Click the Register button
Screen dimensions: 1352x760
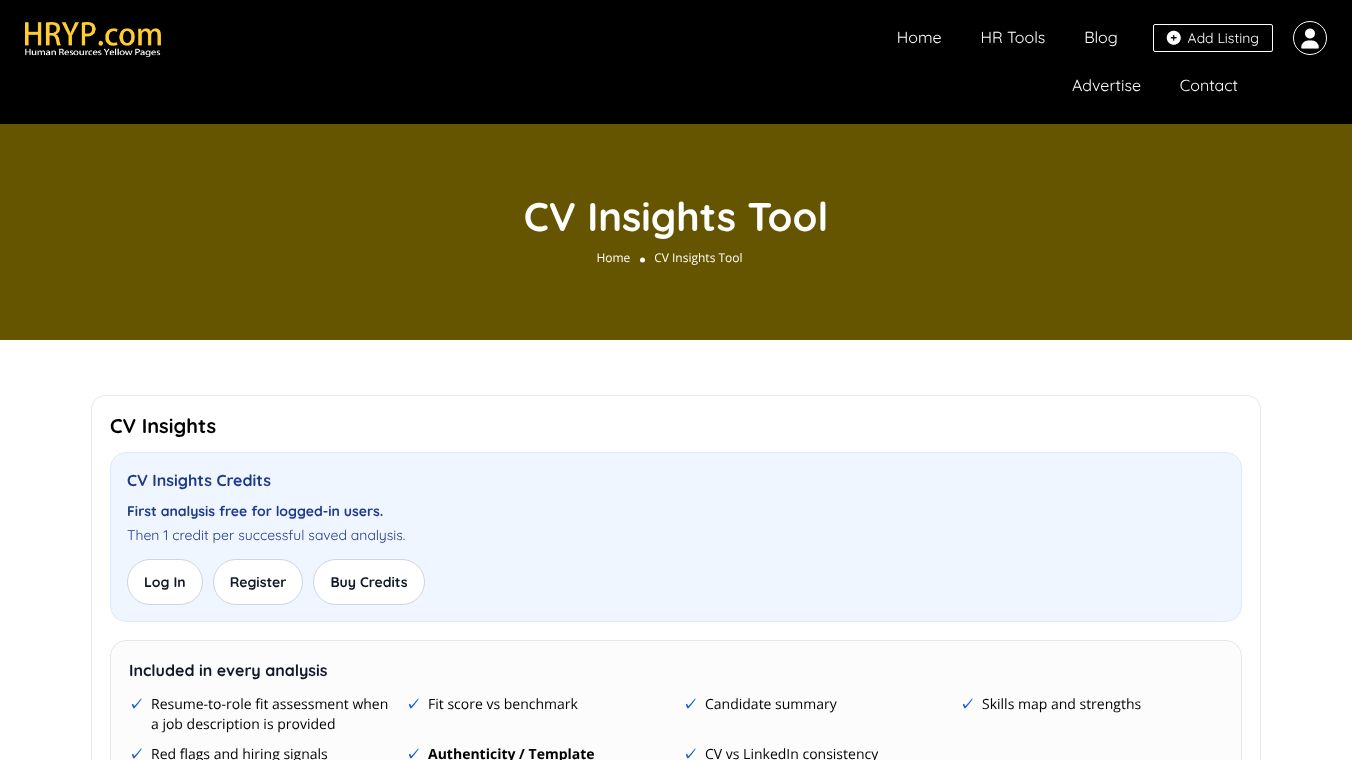258,582
